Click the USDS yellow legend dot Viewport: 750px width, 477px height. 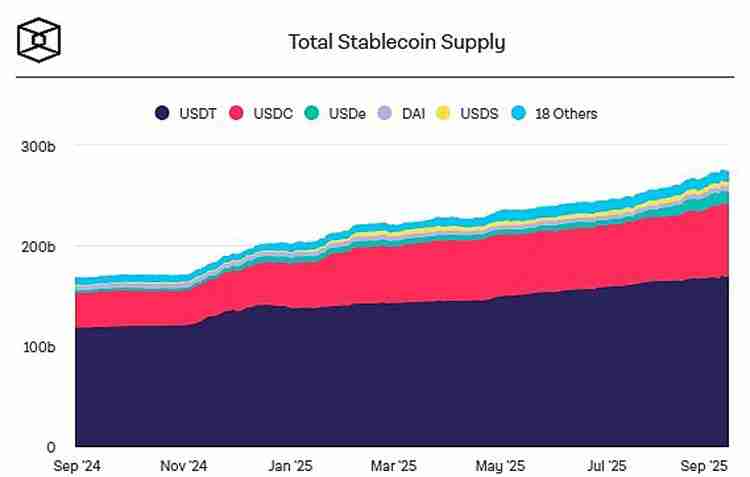pos(443,113)
